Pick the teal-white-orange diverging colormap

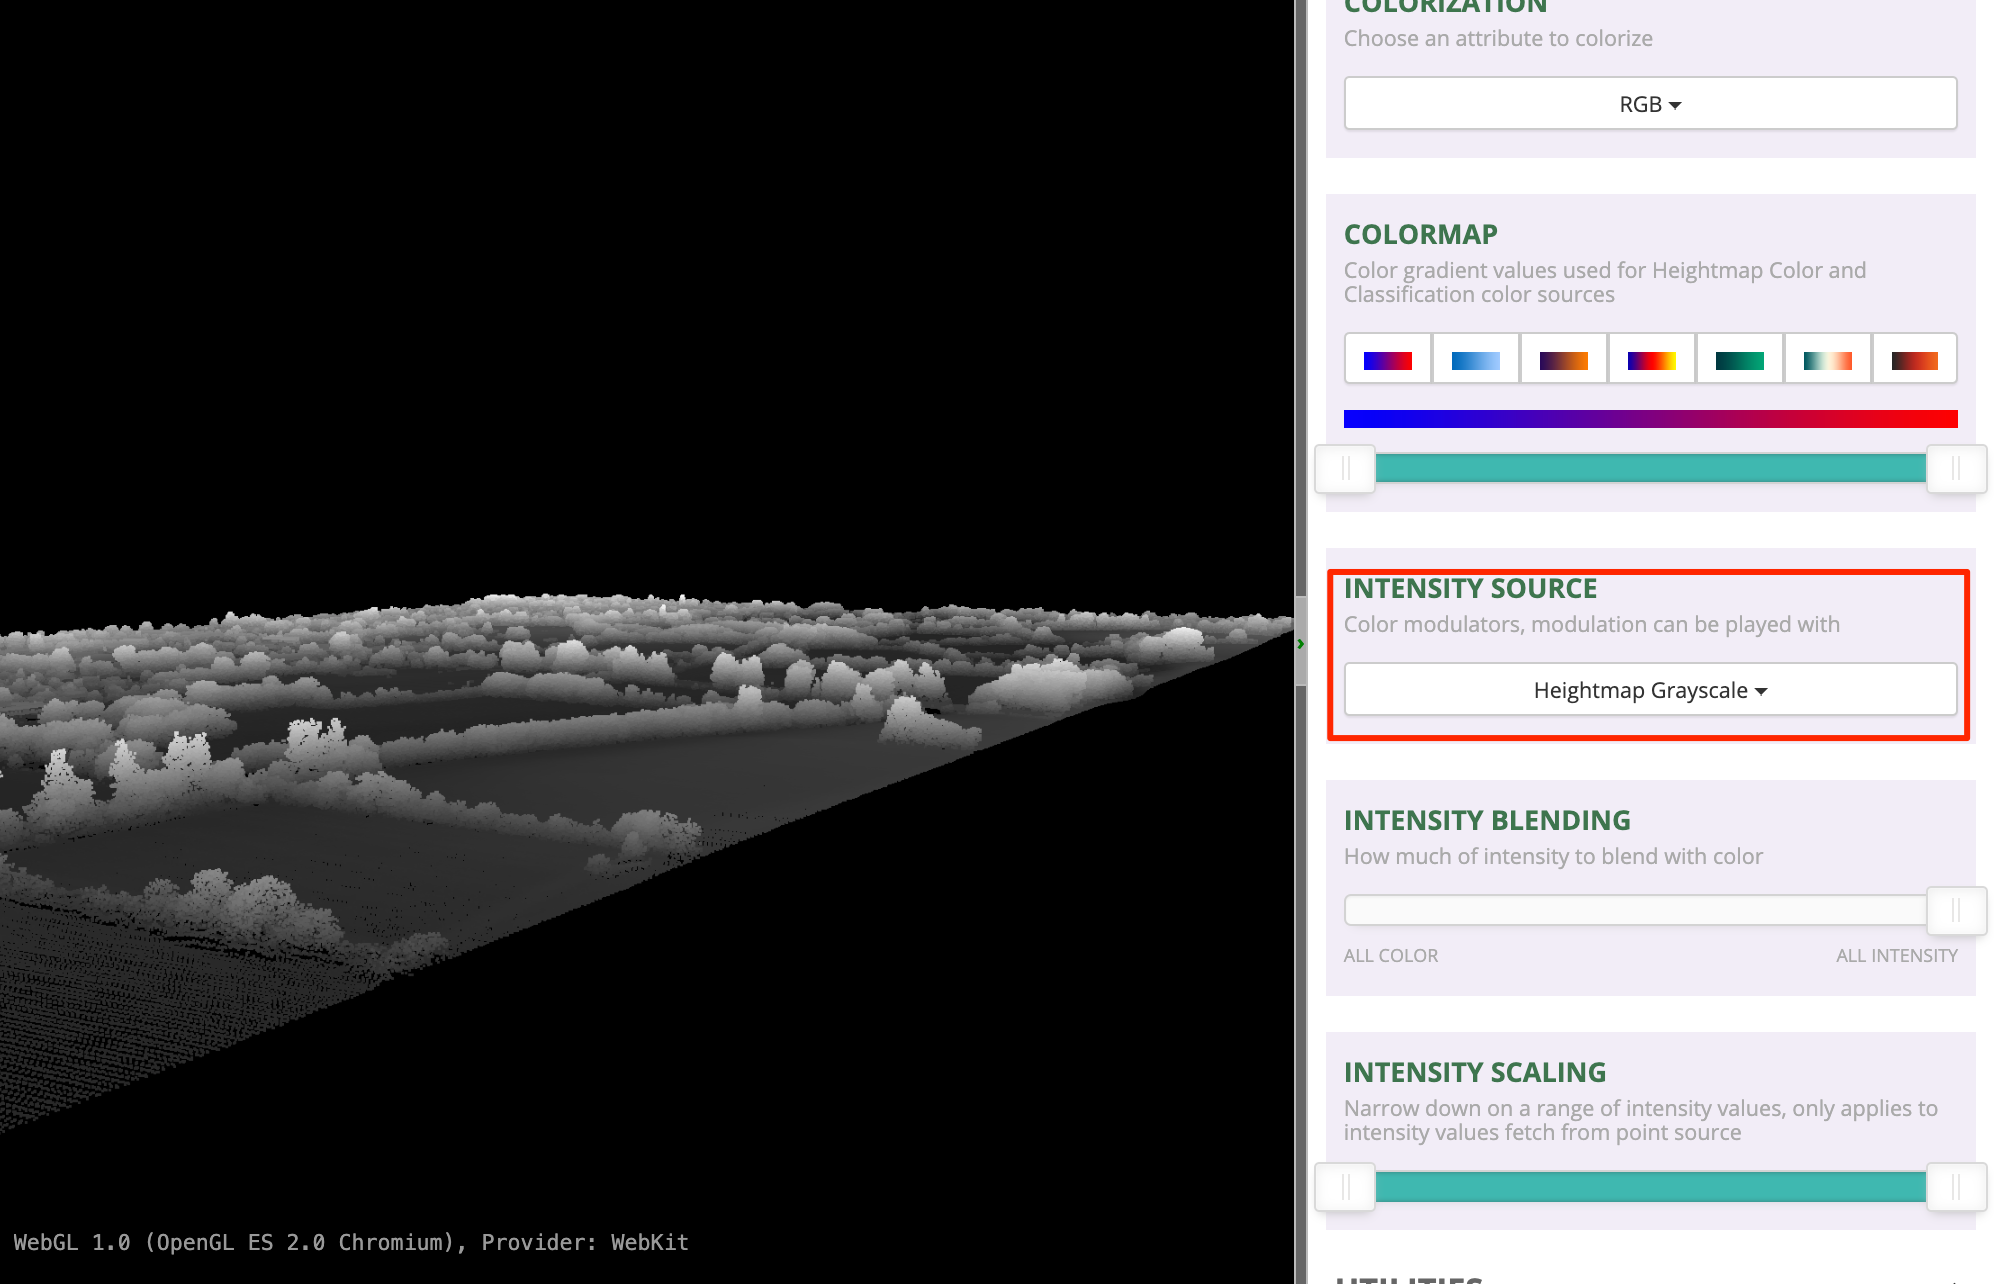pyautogui.click(x=1827, y=360)
